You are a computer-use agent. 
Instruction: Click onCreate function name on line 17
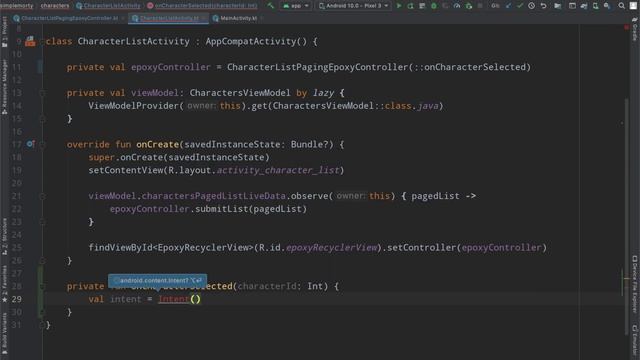(158, 144)
